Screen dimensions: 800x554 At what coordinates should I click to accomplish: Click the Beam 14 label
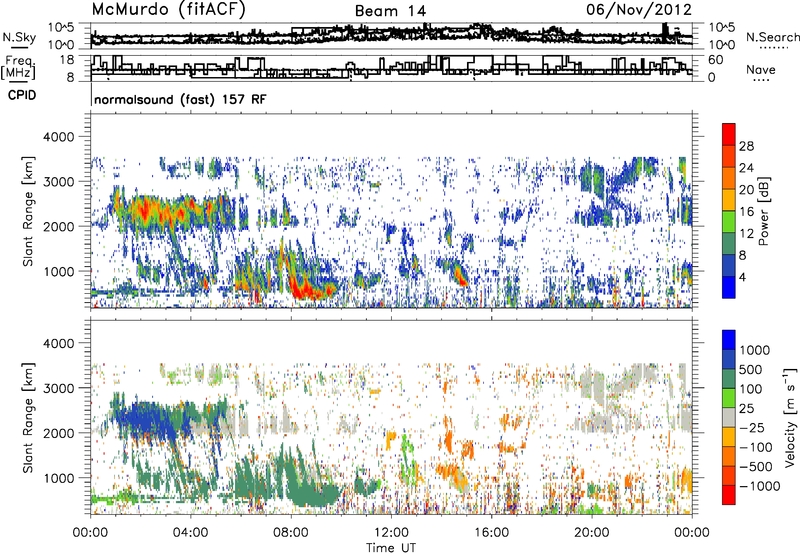coord(390,11)
